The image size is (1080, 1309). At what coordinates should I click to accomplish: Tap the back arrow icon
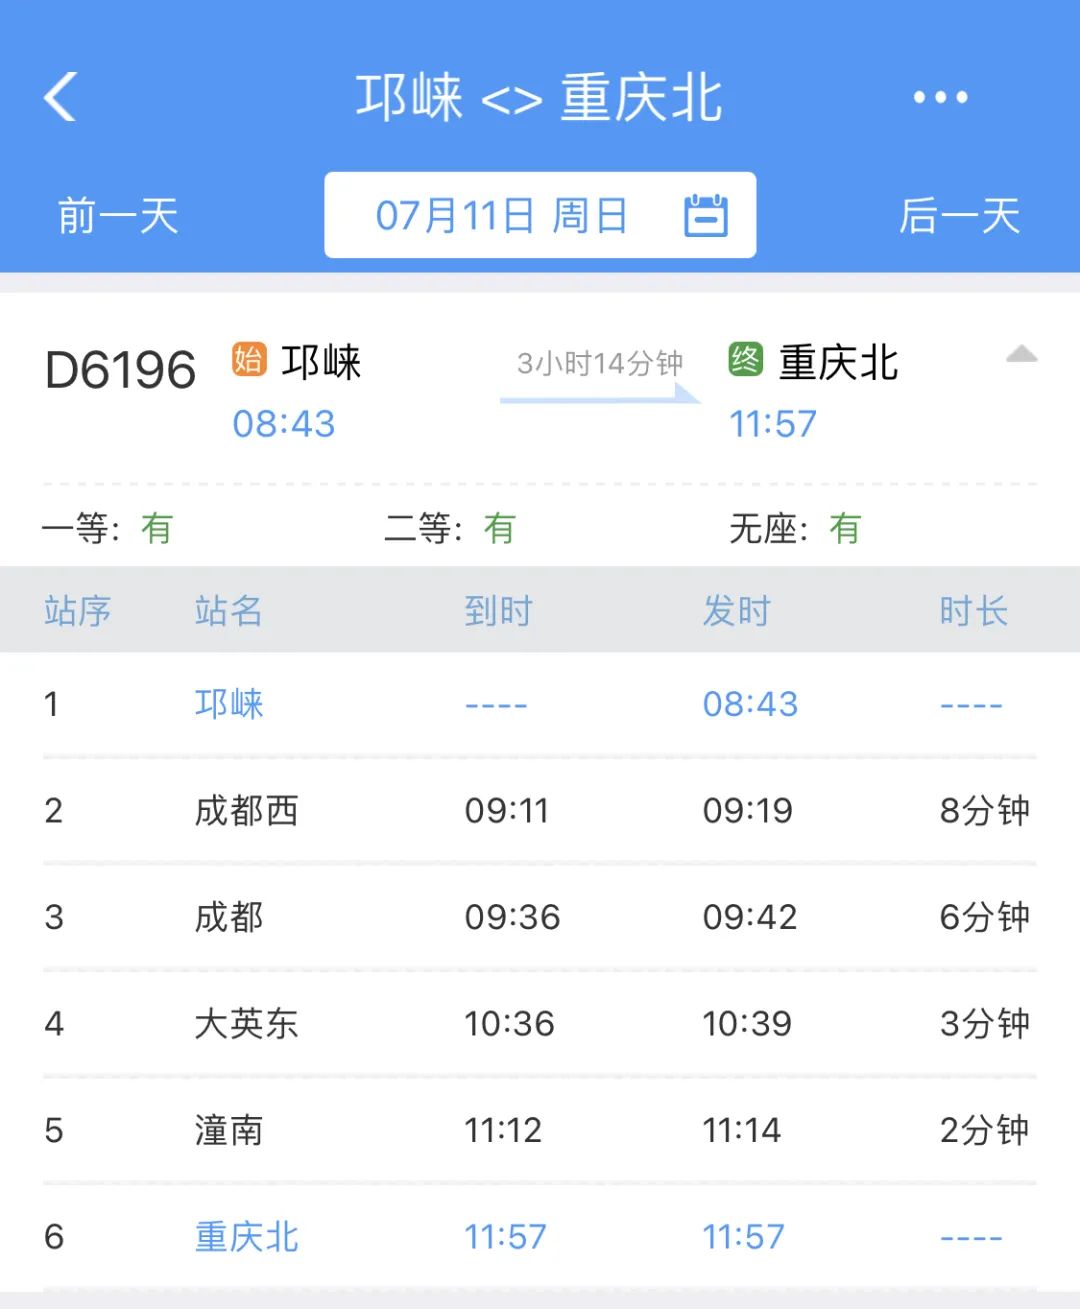point(61,97)
